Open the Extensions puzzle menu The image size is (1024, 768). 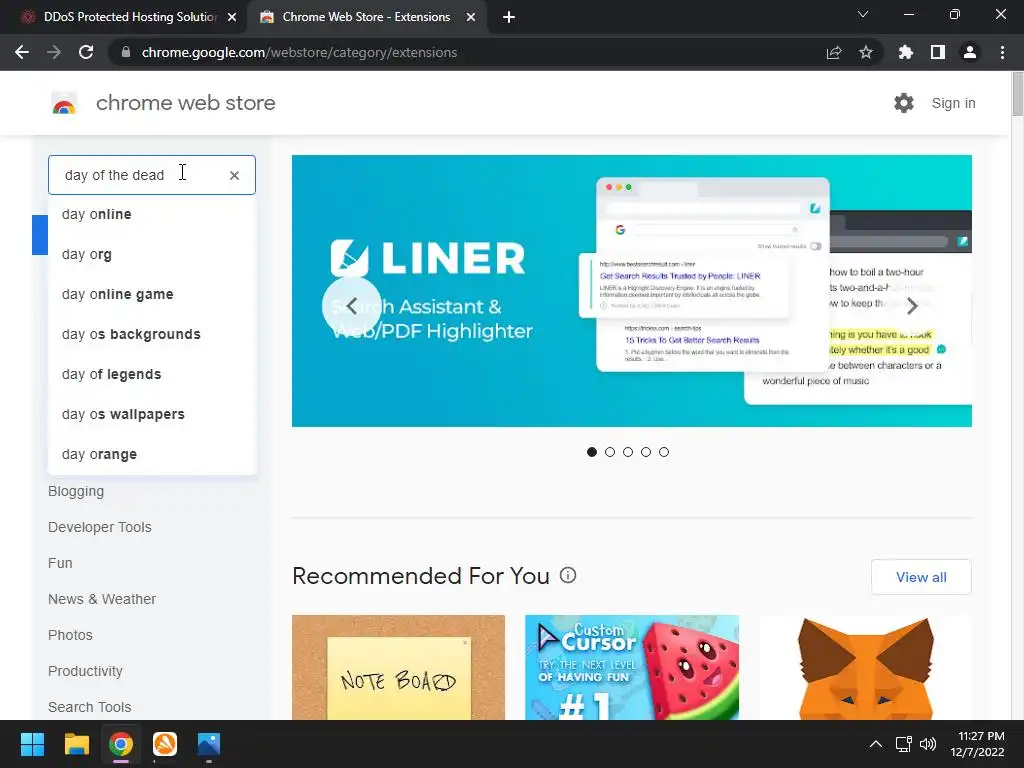coord(906,52)
